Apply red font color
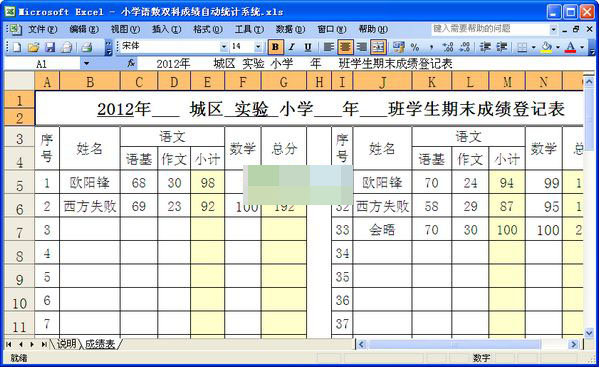This screenshot has width=599, height=367. pyautogui.click(x=570, y=47)
